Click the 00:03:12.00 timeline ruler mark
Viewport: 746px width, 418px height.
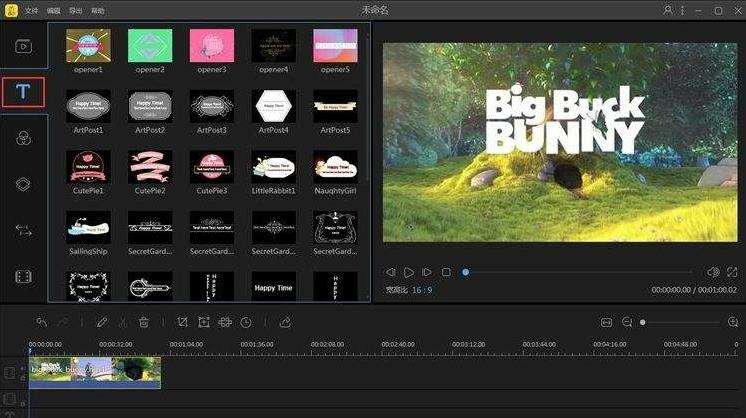pyautogui.click(x=469, y=344)
